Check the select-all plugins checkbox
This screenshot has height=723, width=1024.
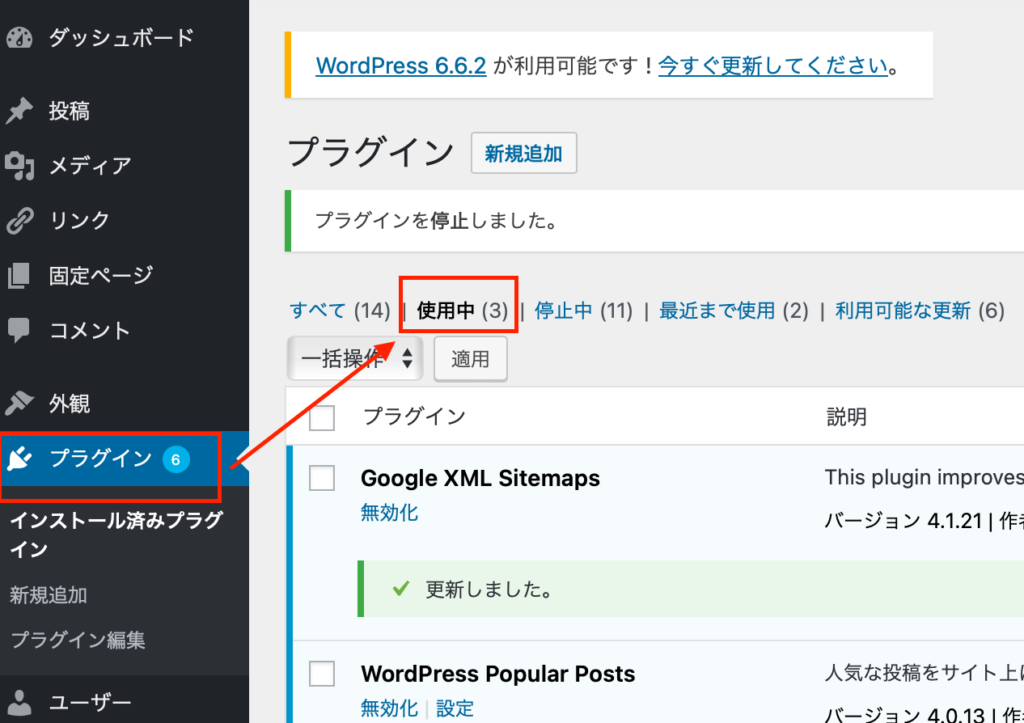(322, 418)
